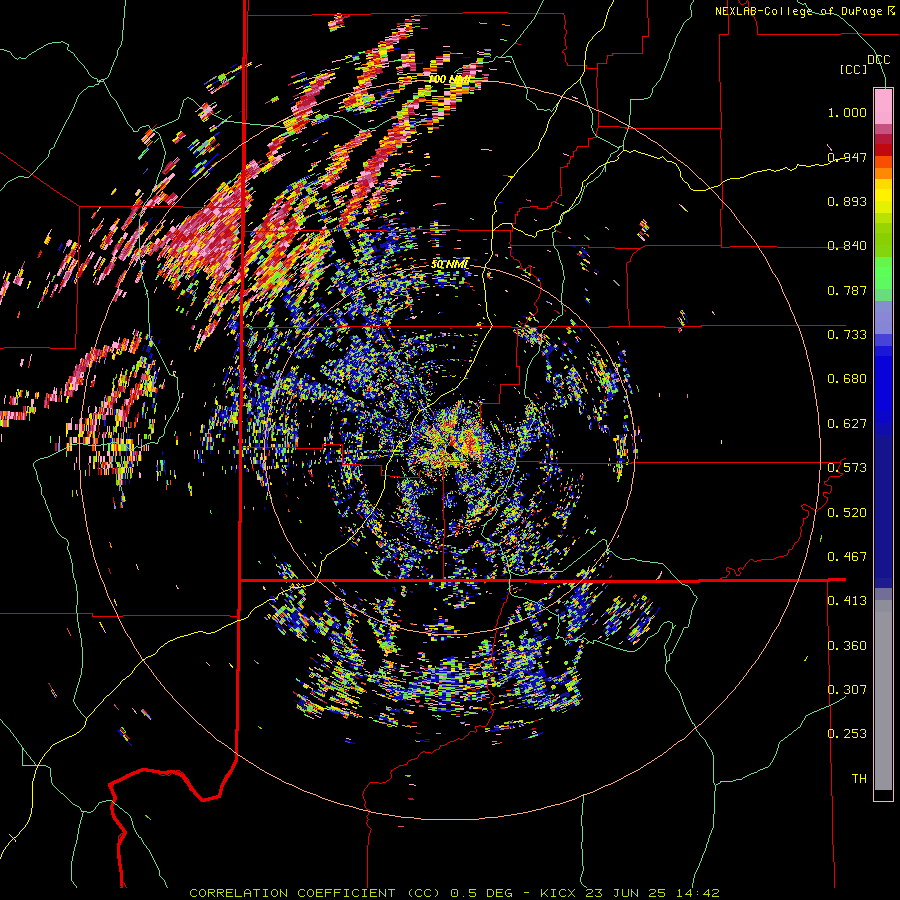
Task: Click the TH threshold label
Action: coord(859,779)
